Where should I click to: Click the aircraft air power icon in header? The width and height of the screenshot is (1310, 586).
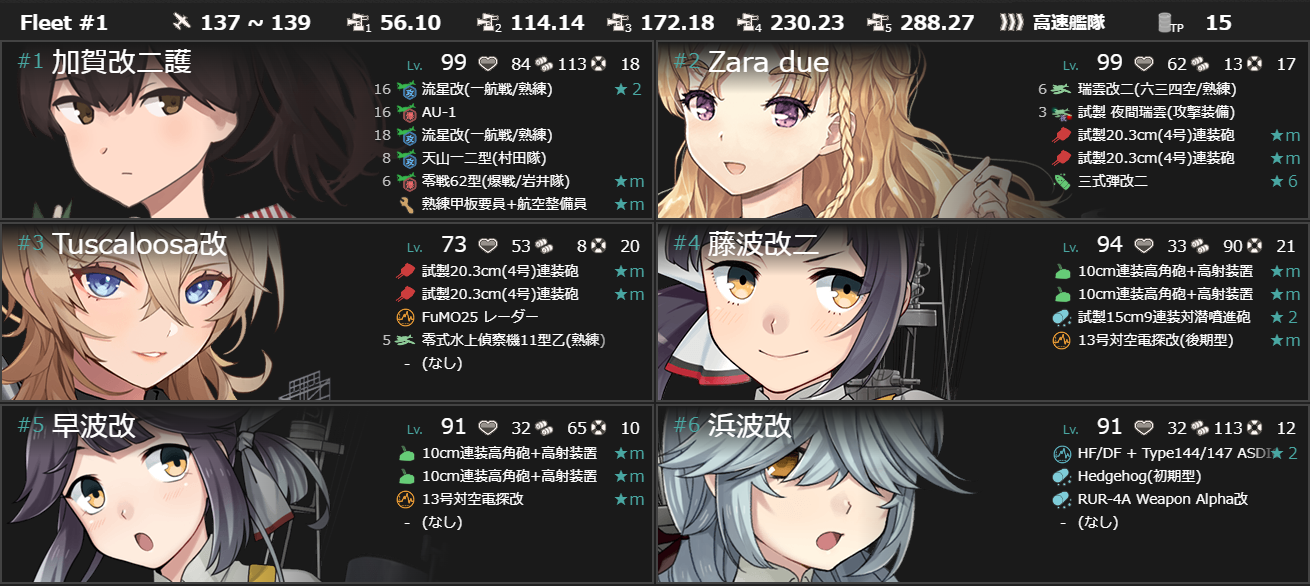pyautogui.click(x=181, y=22)
